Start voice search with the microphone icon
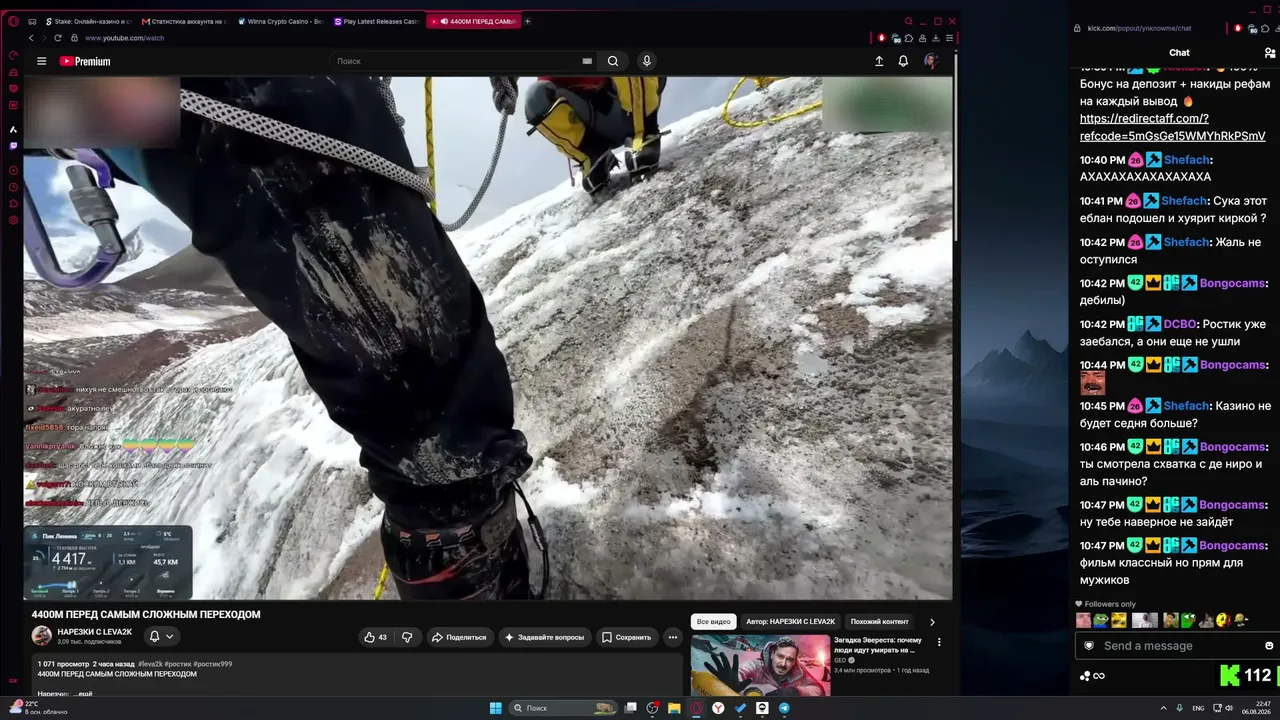 (647, 61)
